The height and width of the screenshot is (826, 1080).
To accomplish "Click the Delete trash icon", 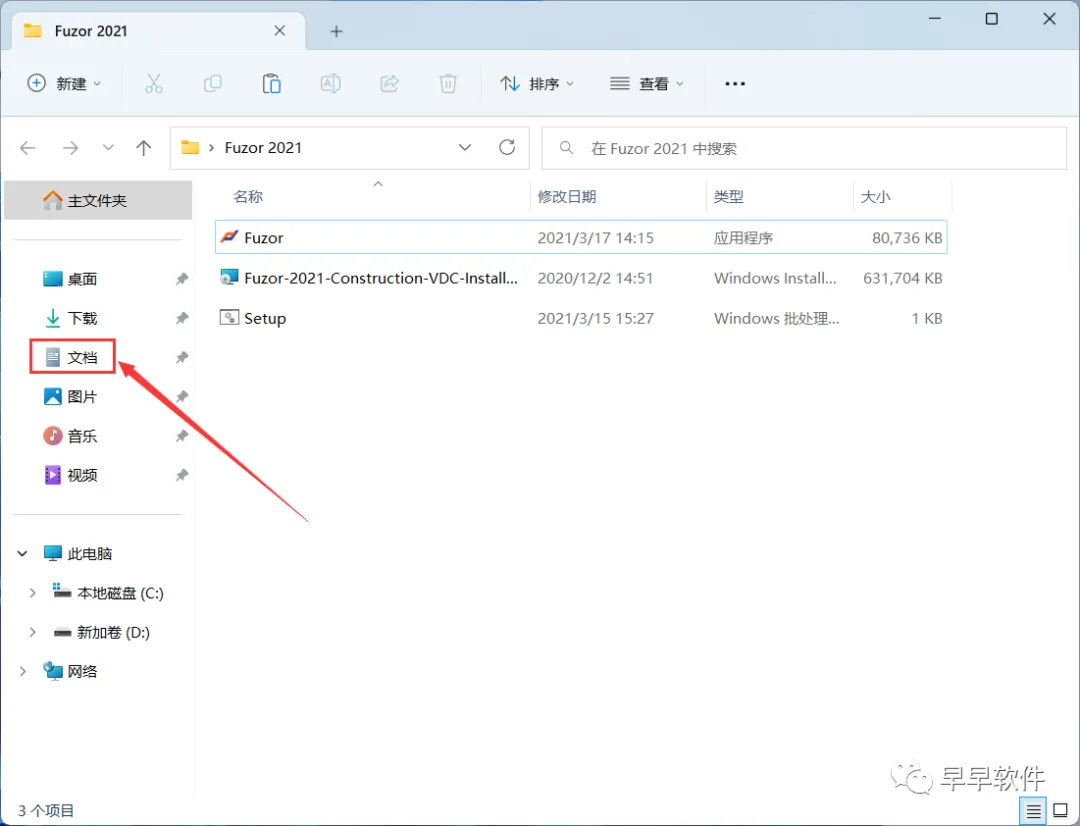I will pyautogui.click(x=448, y=83).
